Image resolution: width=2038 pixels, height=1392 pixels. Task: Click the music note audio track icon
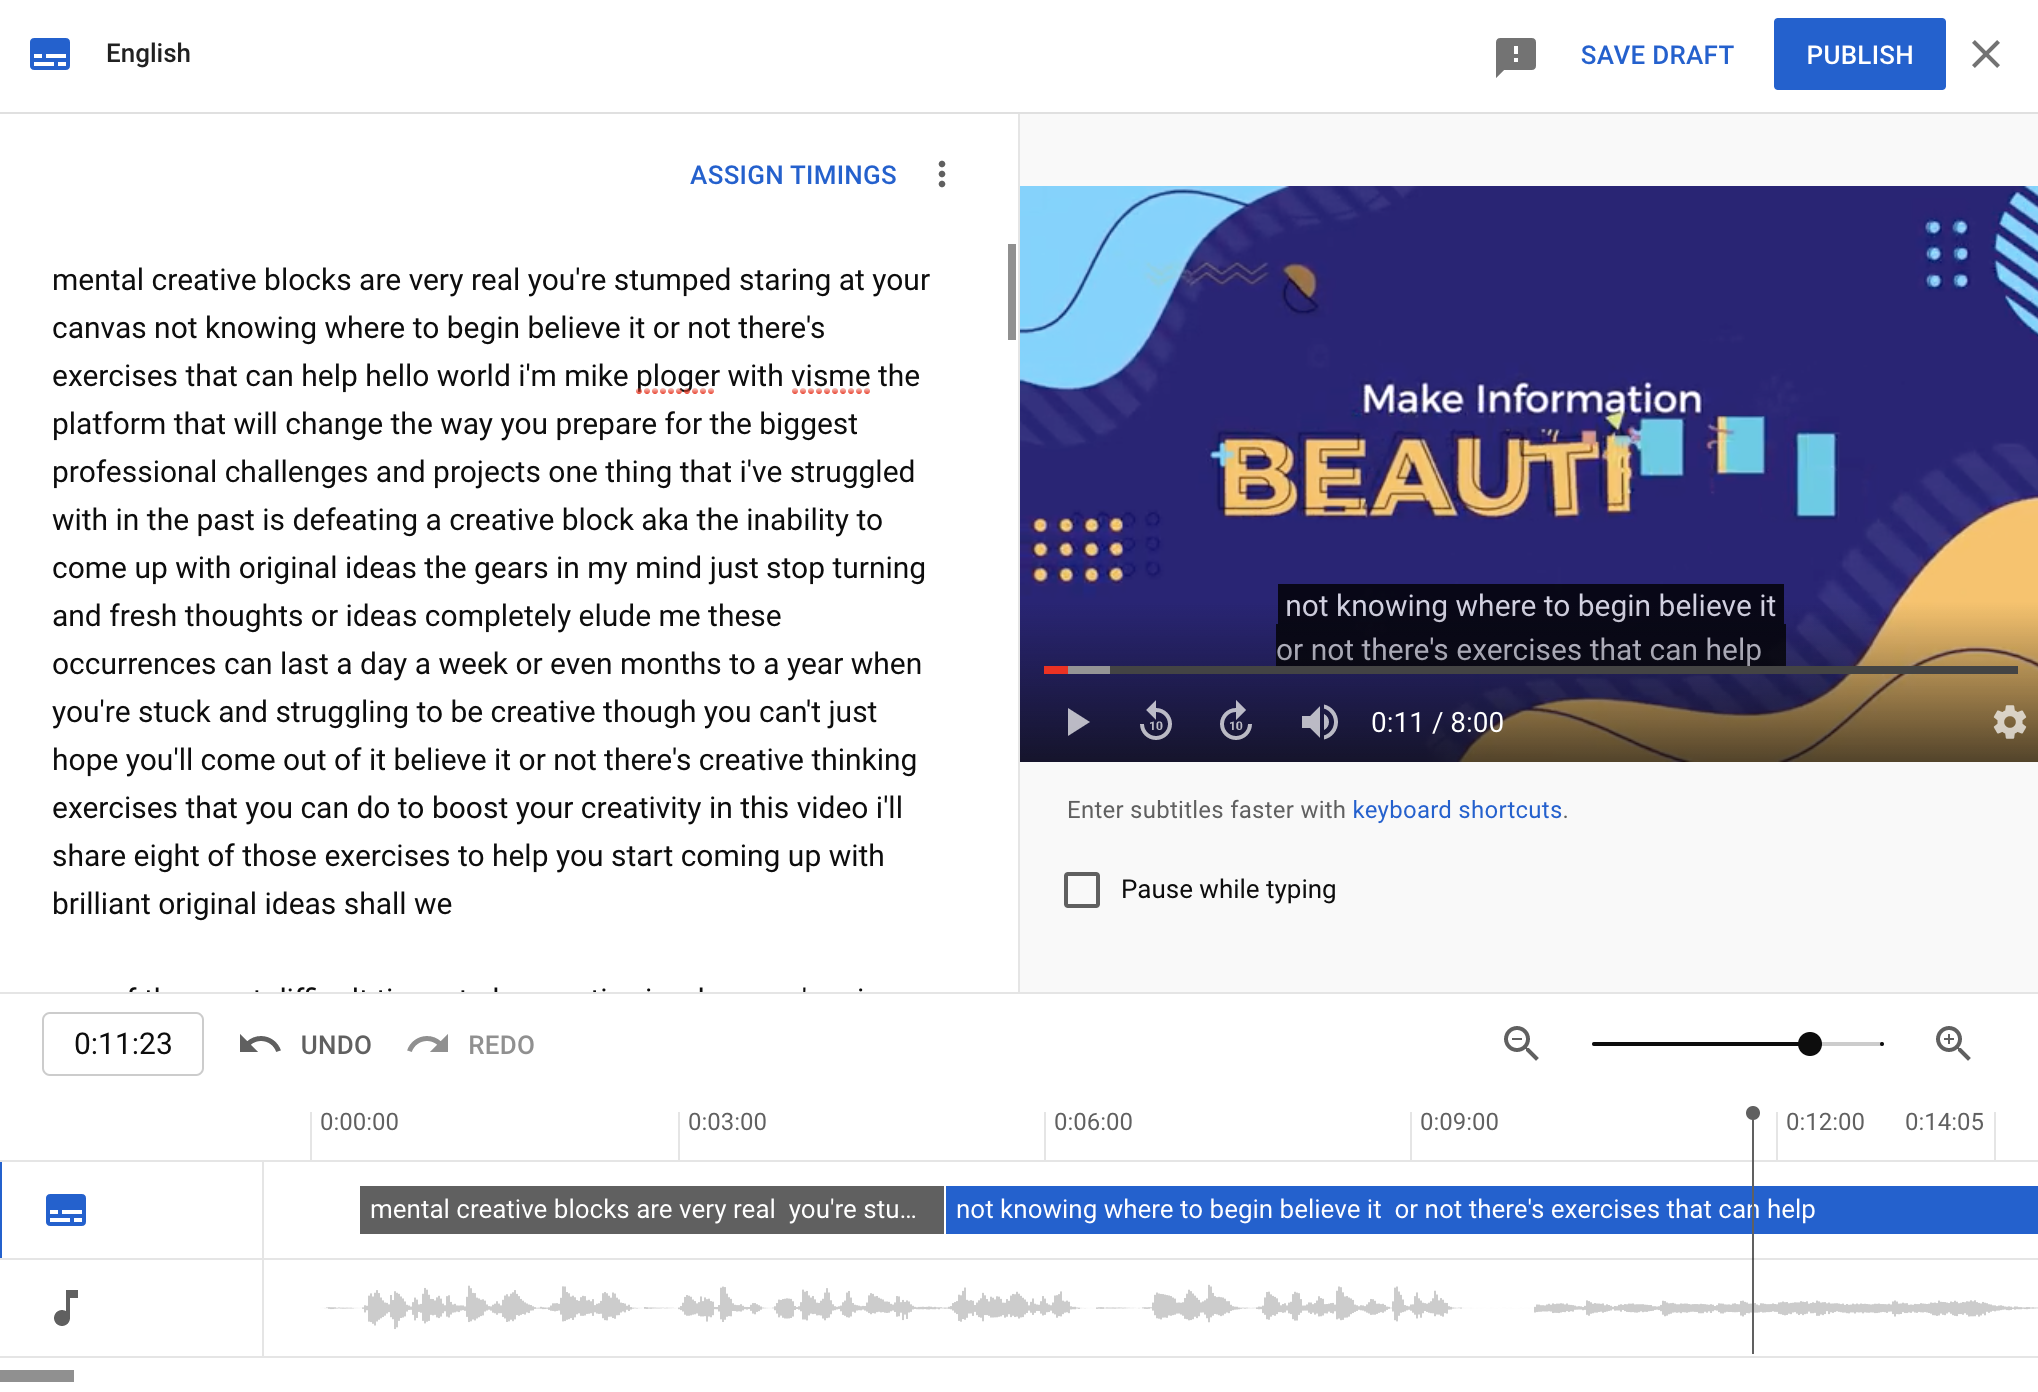65,1305
